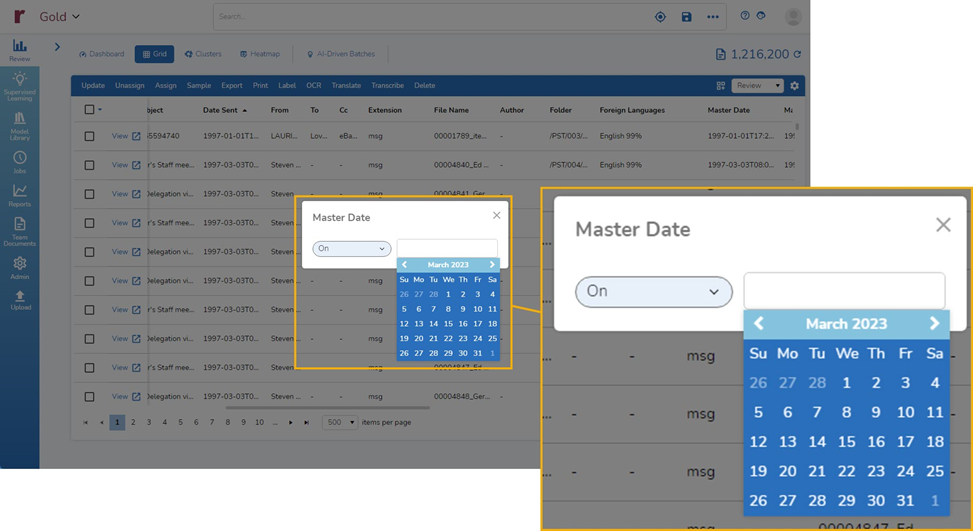Select March 15 in the enlarged calendar
Viewport: 973px width, 531px height.
click(x=846, y=442)
